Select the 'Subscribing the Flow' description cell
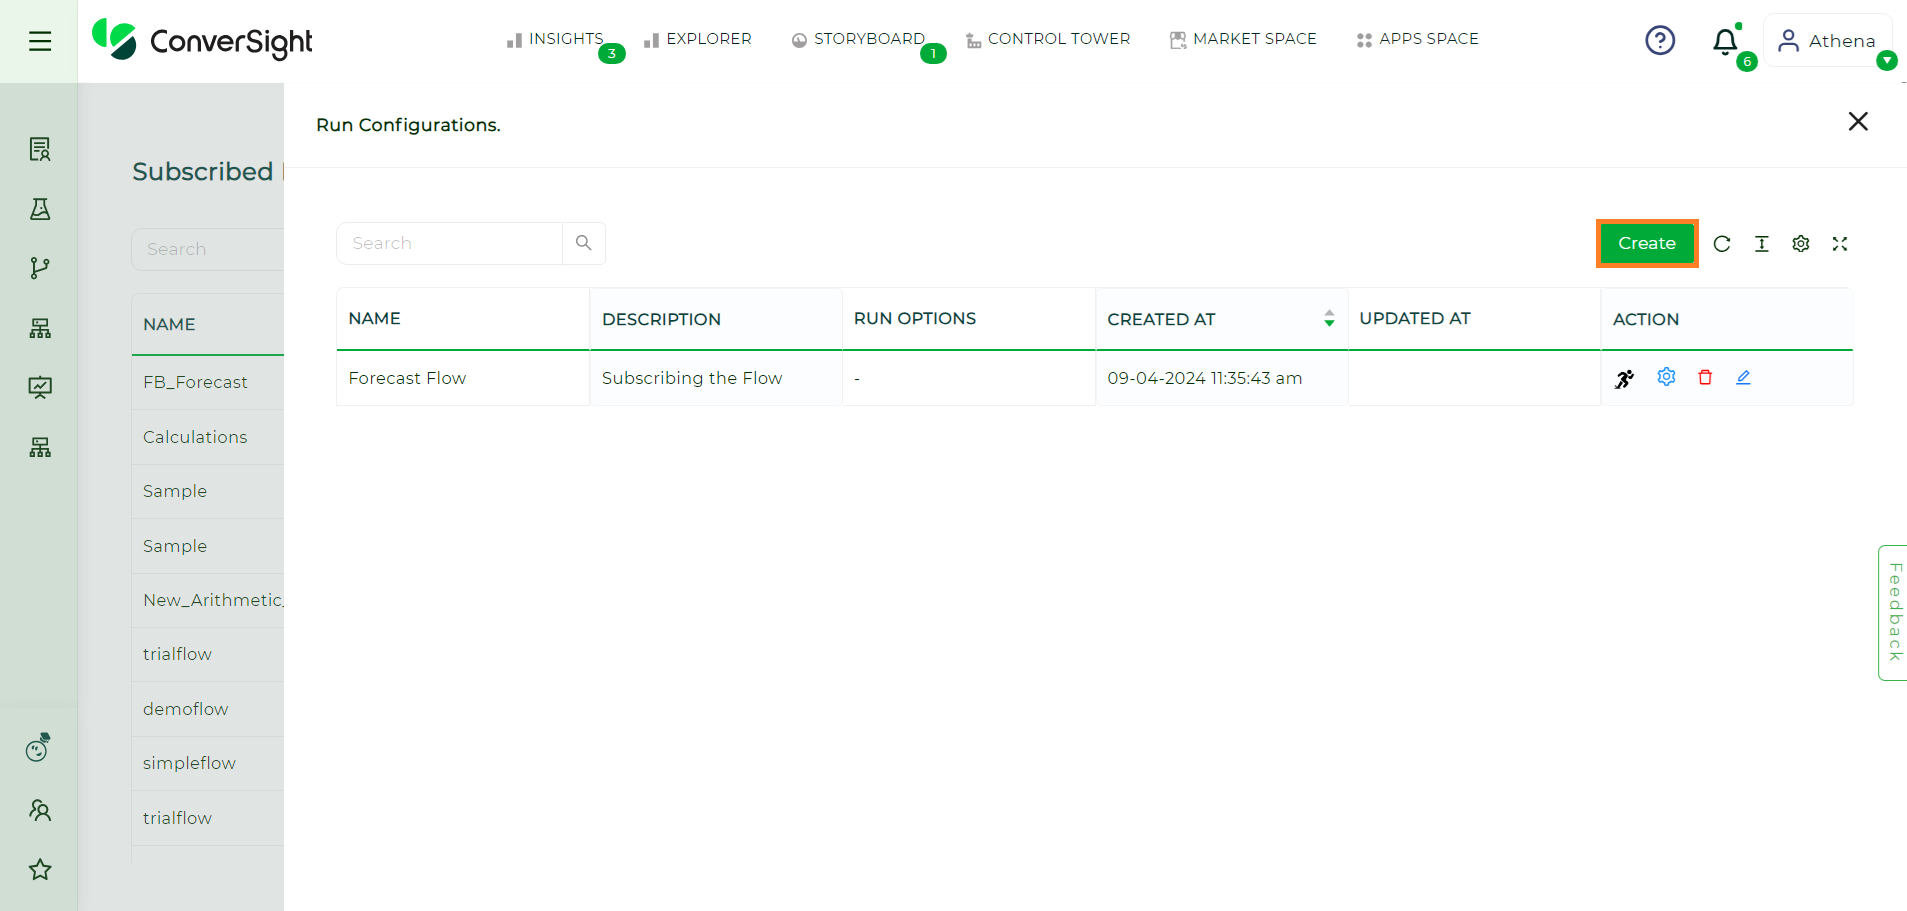1907x911 pixels. click(716, 378)
